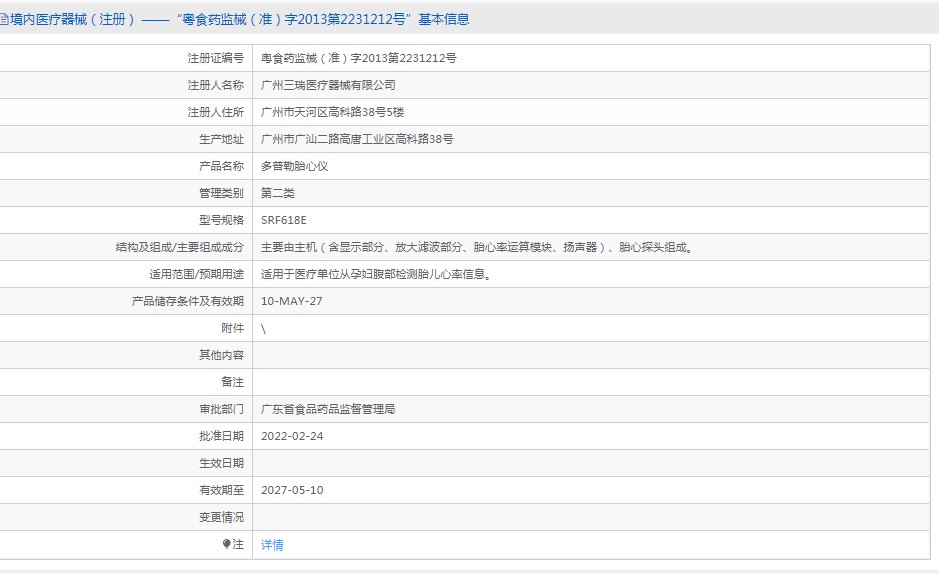Click the address 广州市天河区高科路38号5楼

(x=332, y=112)
